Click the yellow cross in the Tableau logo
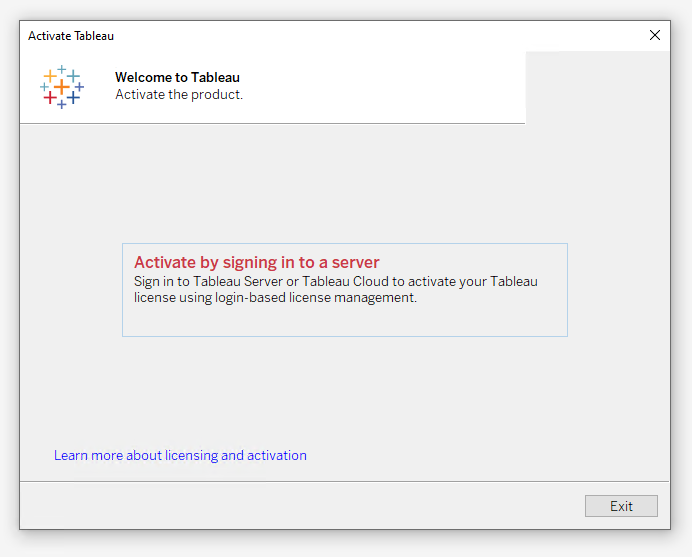The height and width of the screenshot is (557, 692). 50,76
